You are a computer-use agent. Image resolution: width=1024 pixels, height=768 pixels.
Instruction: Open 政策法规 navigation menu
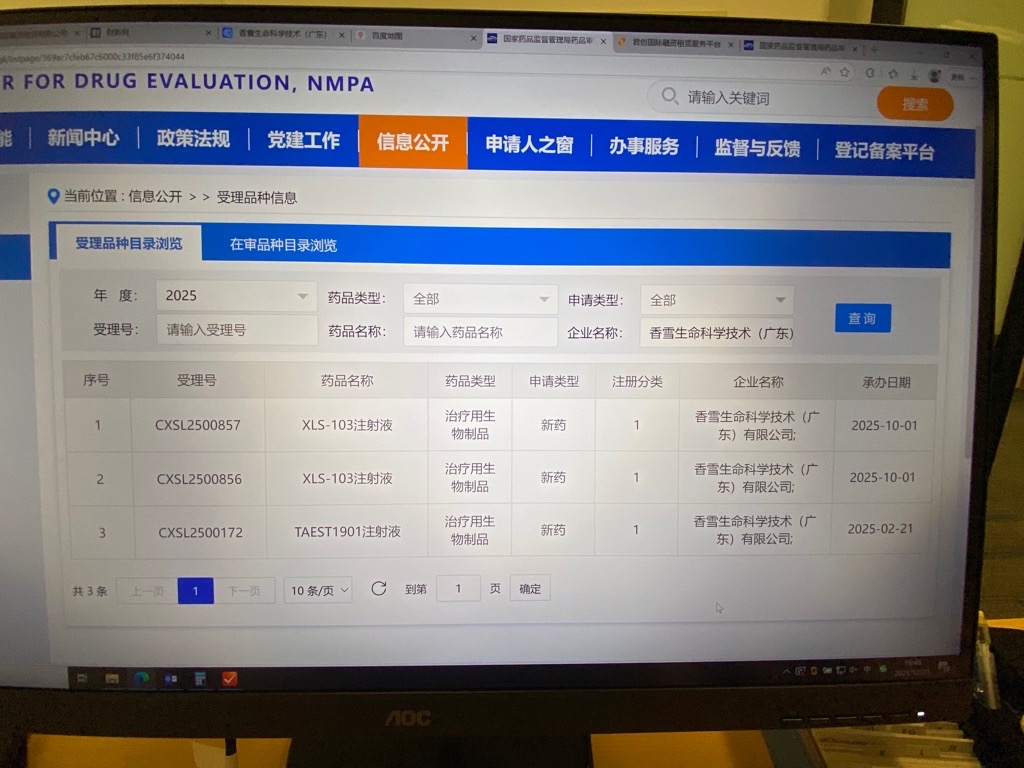[x=193, y=138]
